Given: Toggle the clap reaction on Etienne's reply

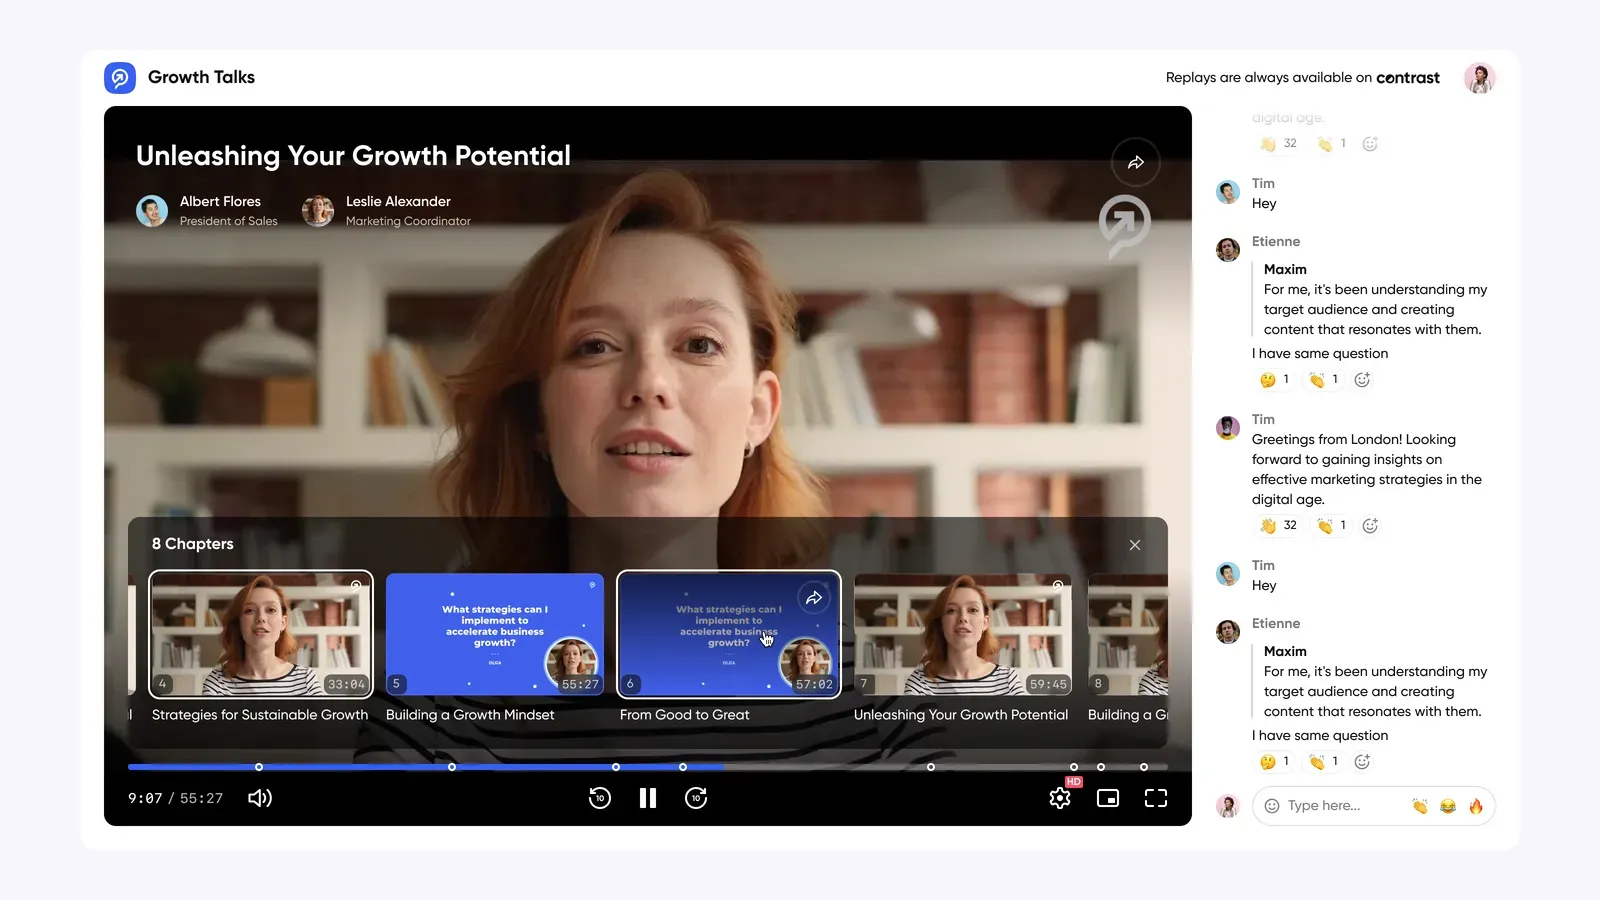Looking at the screenshot, I should tap(1323, 380).
